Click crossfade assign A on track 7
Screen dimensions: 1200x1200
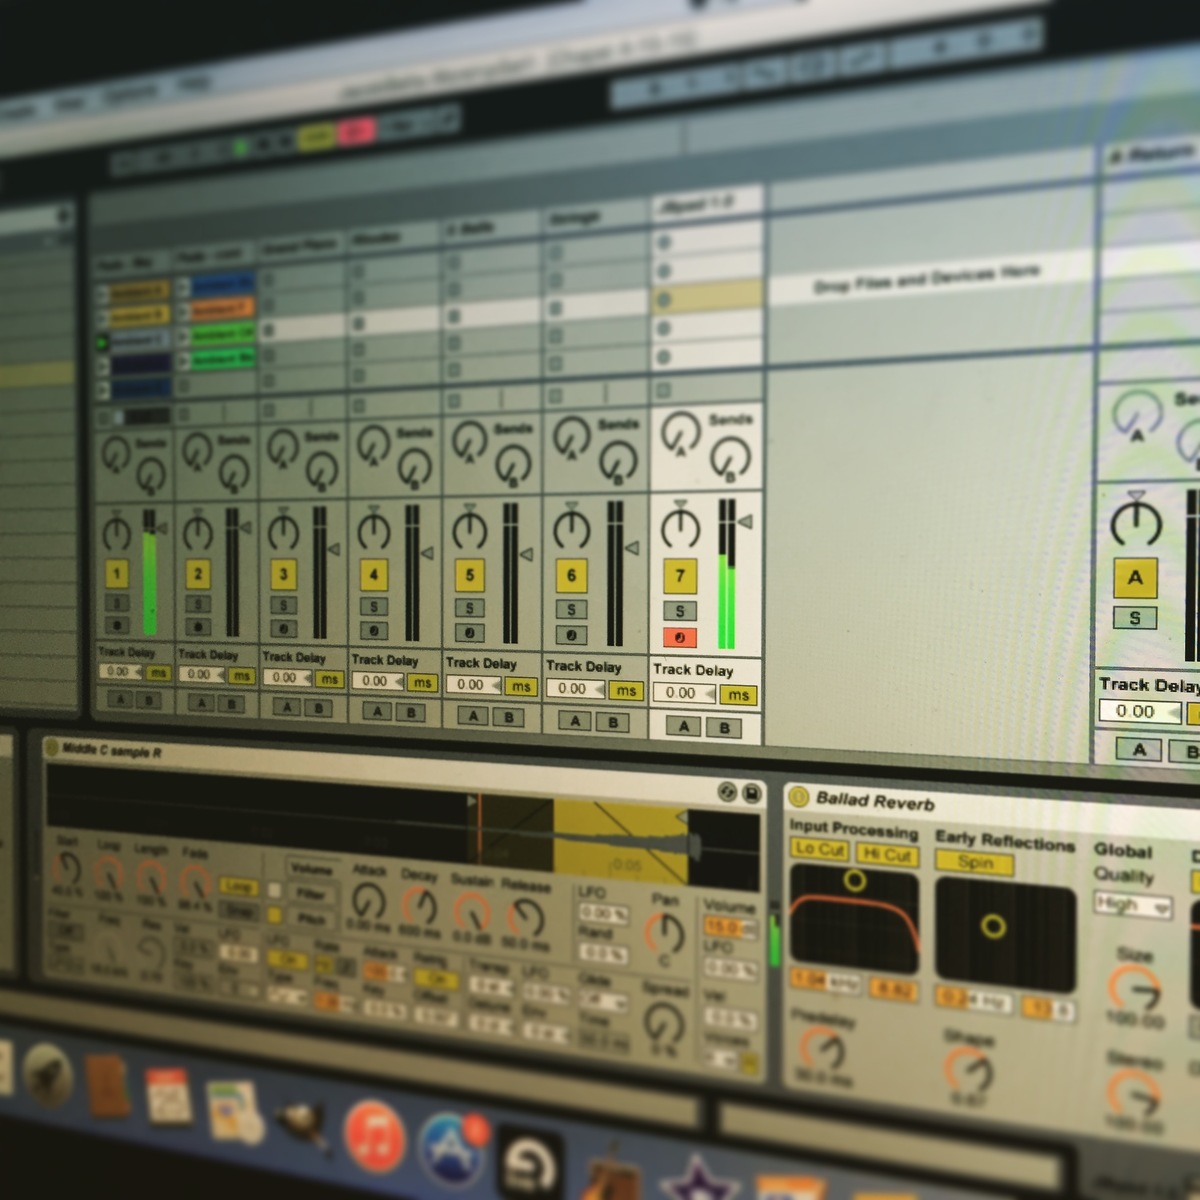click(x=683, y=725)
